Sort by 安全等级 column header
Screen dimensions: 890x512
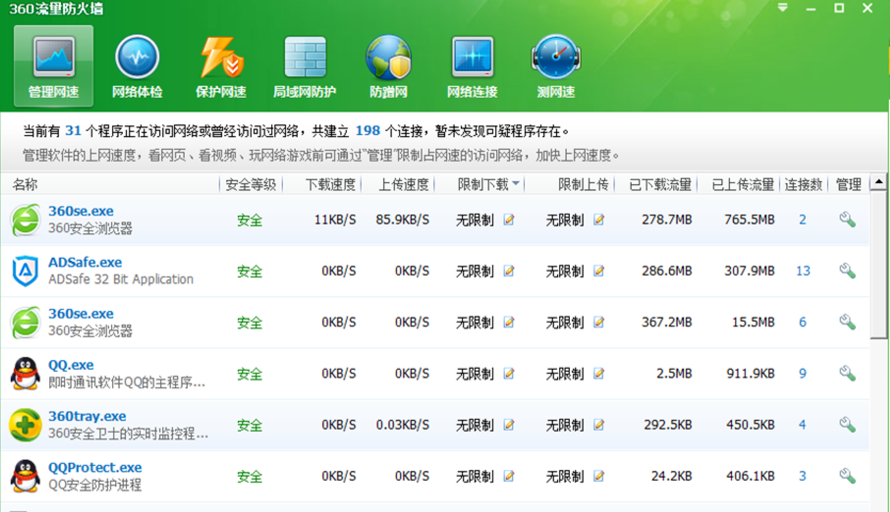click(x=250, y=184)
